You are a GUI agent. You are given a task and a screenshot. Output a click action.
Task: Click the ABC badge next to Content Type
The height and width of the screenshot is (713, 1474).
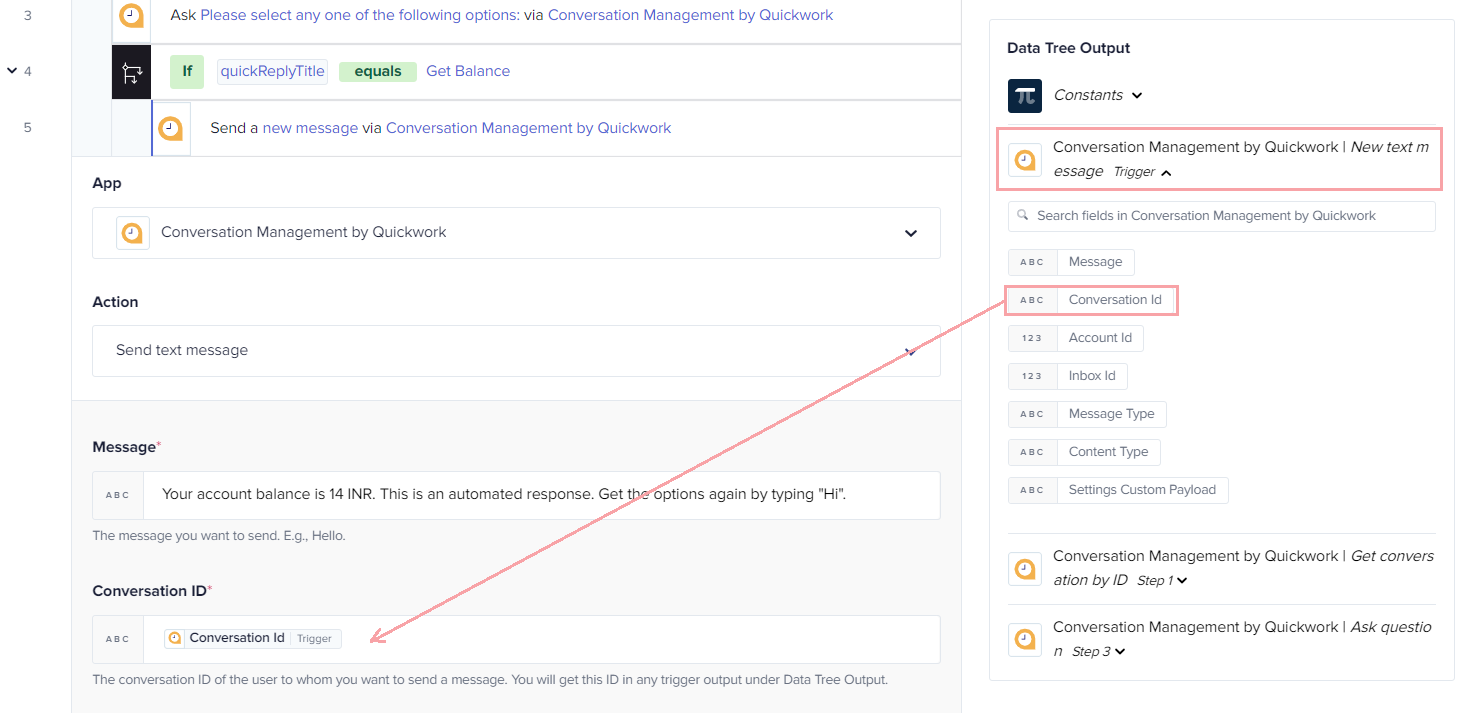click(x=1033, y=452)
